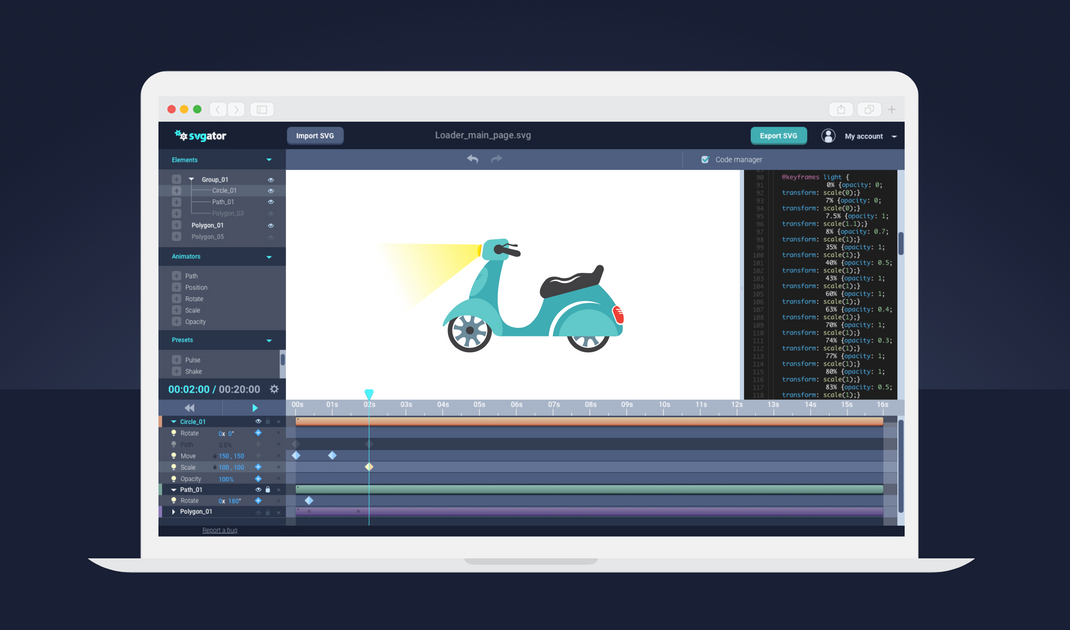The height and width of the screenshot is (630, 1070).
Task: Open the timeline settings gear
Action: 273,389
